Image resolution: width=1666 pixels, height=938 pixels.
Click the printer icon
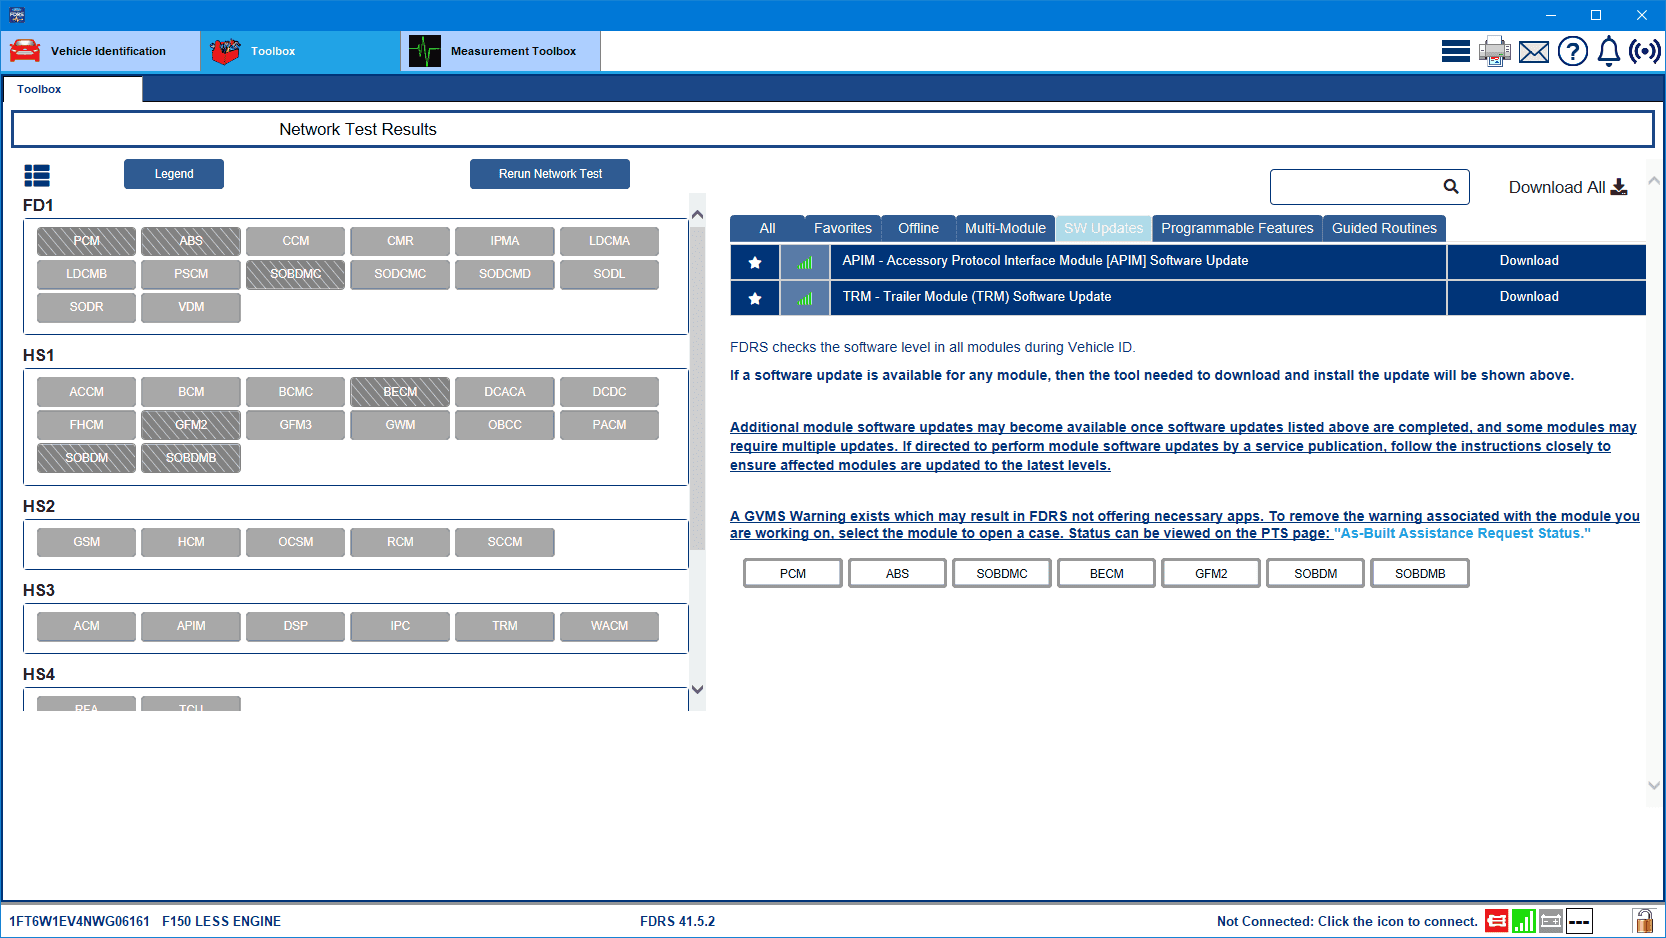1494,51
